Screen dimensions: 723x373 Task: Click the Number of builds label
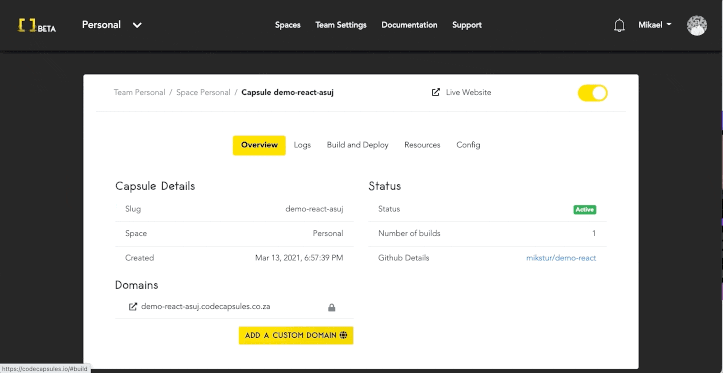coord(409,234)
